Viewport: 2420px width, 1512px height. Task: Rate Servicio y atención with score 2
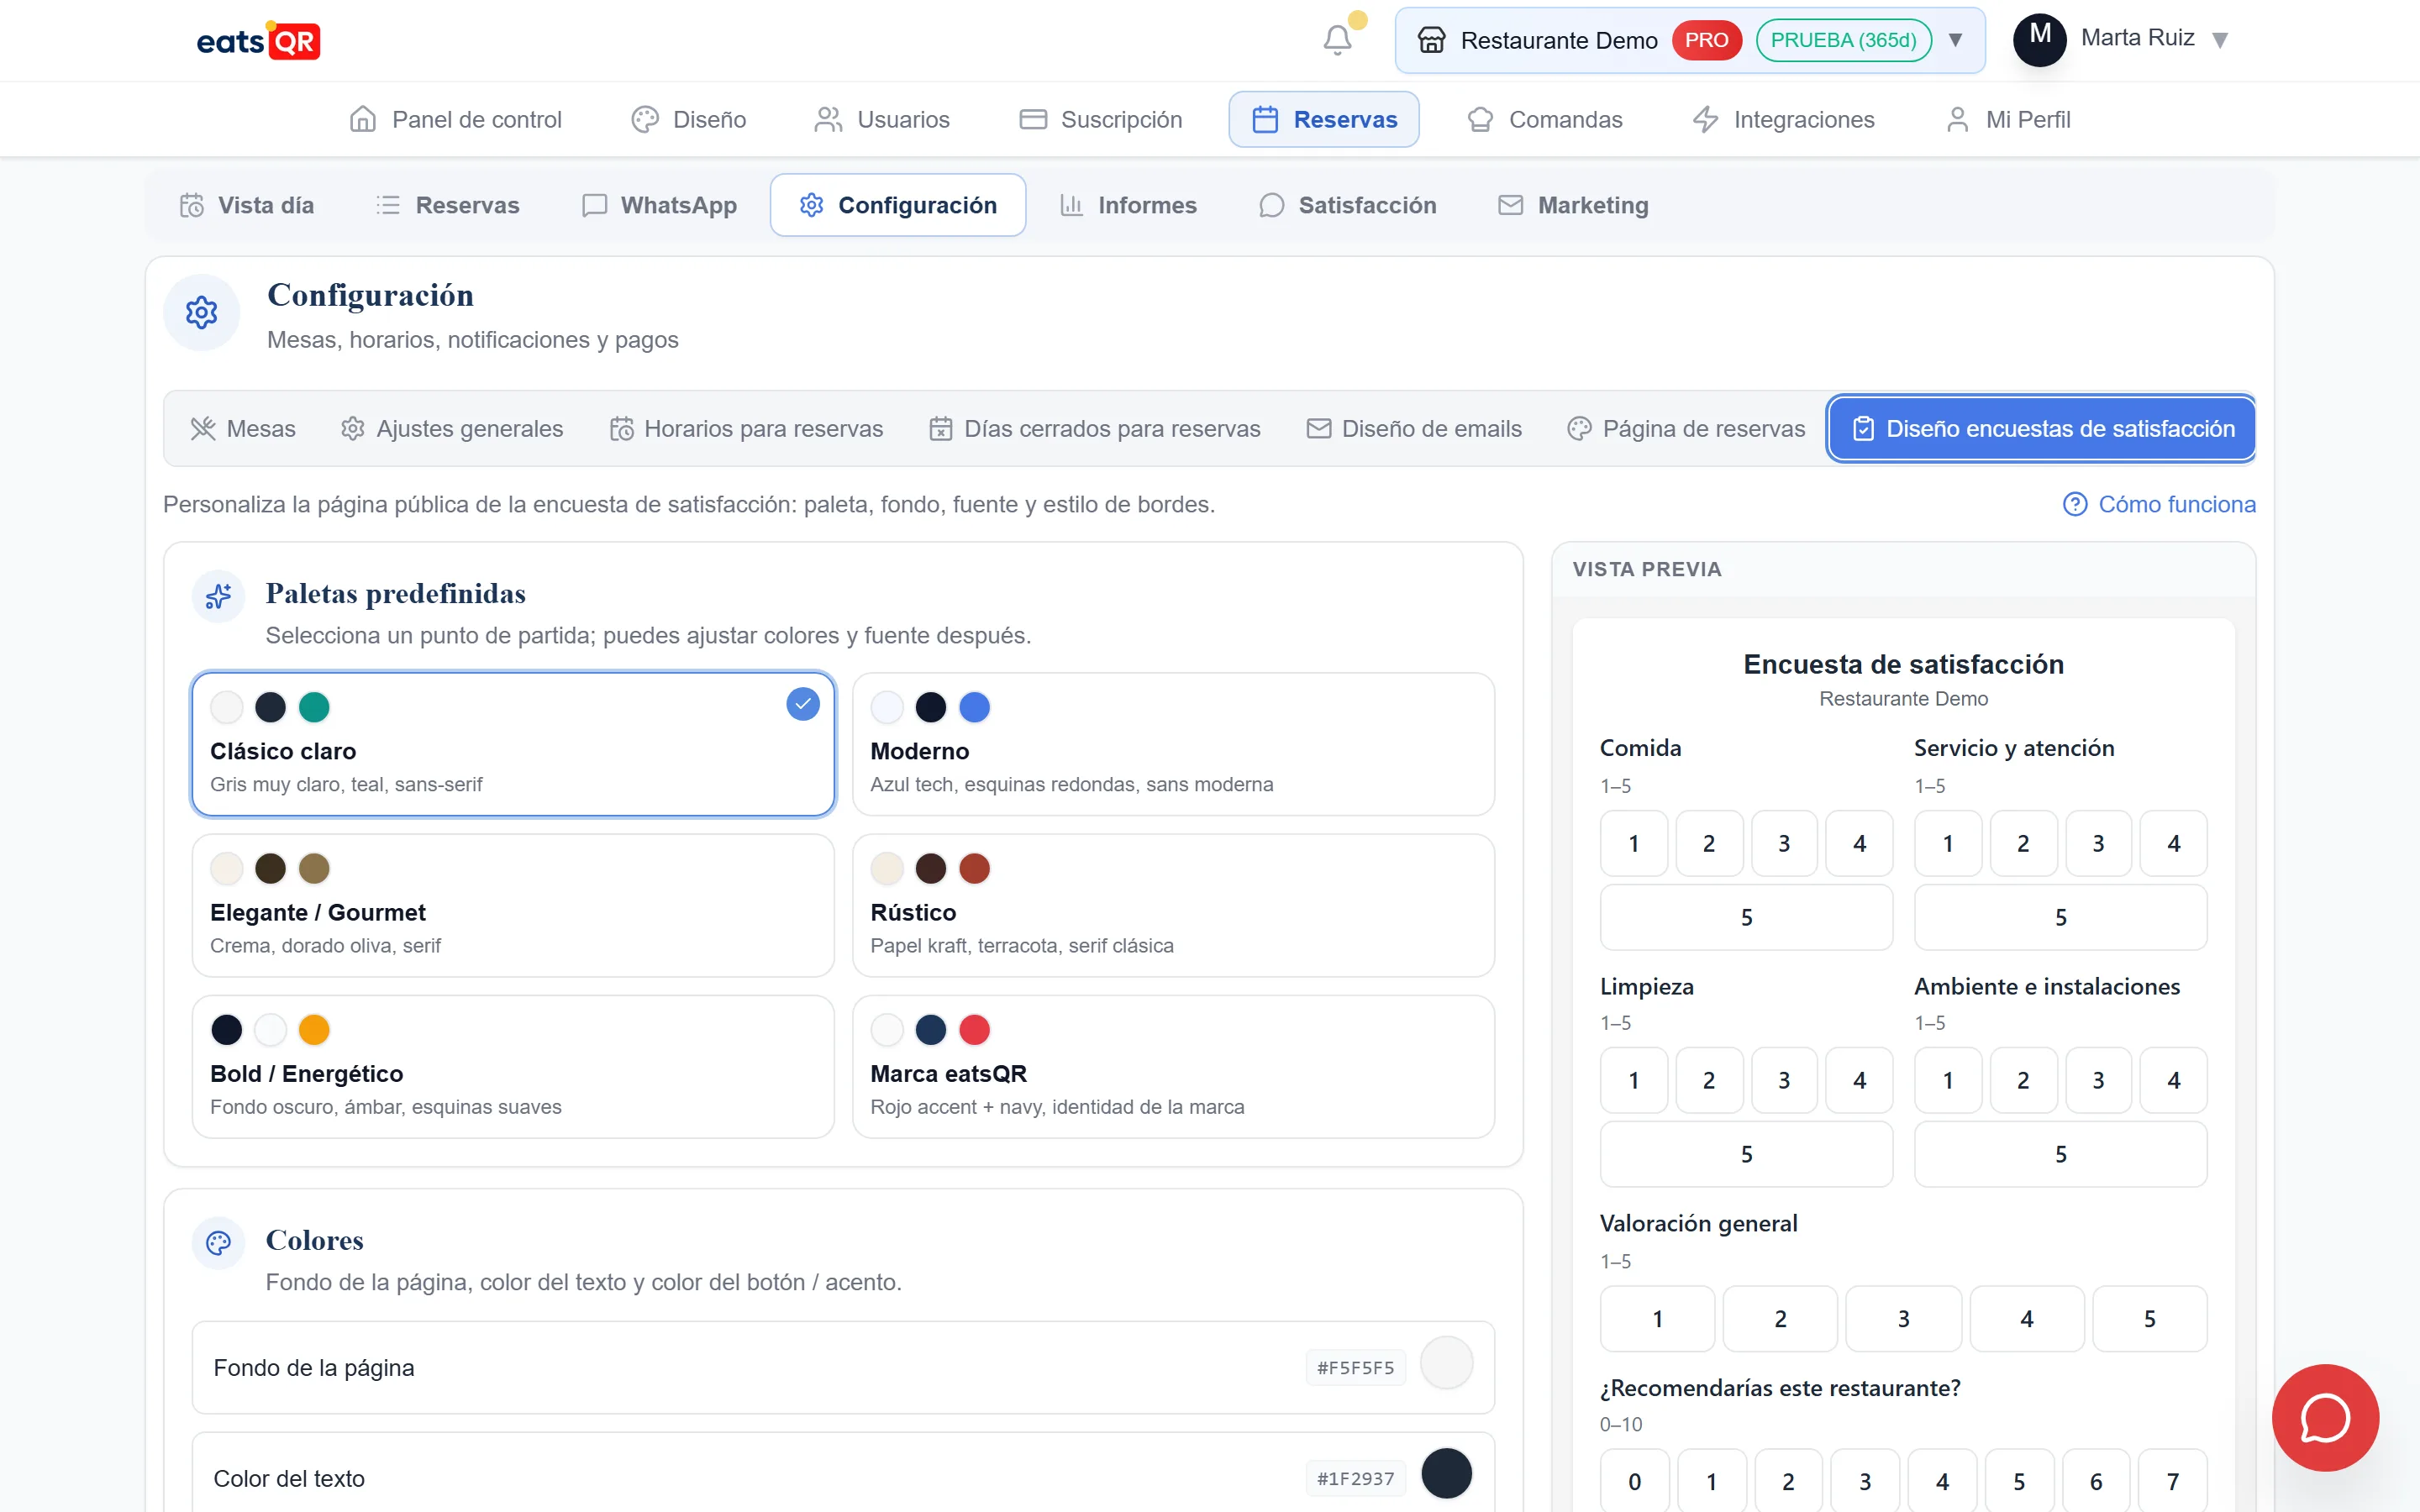2023,843
